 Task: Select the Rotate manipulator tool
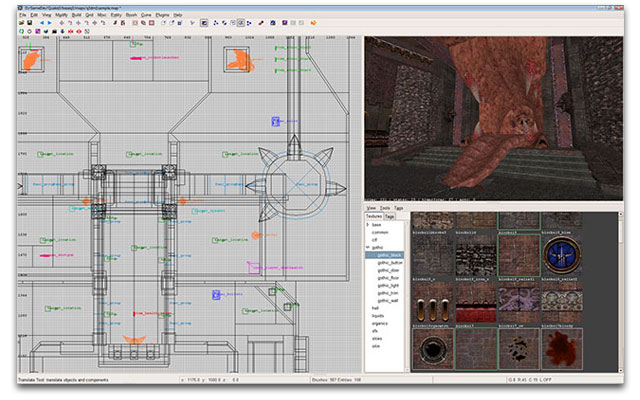224,23
